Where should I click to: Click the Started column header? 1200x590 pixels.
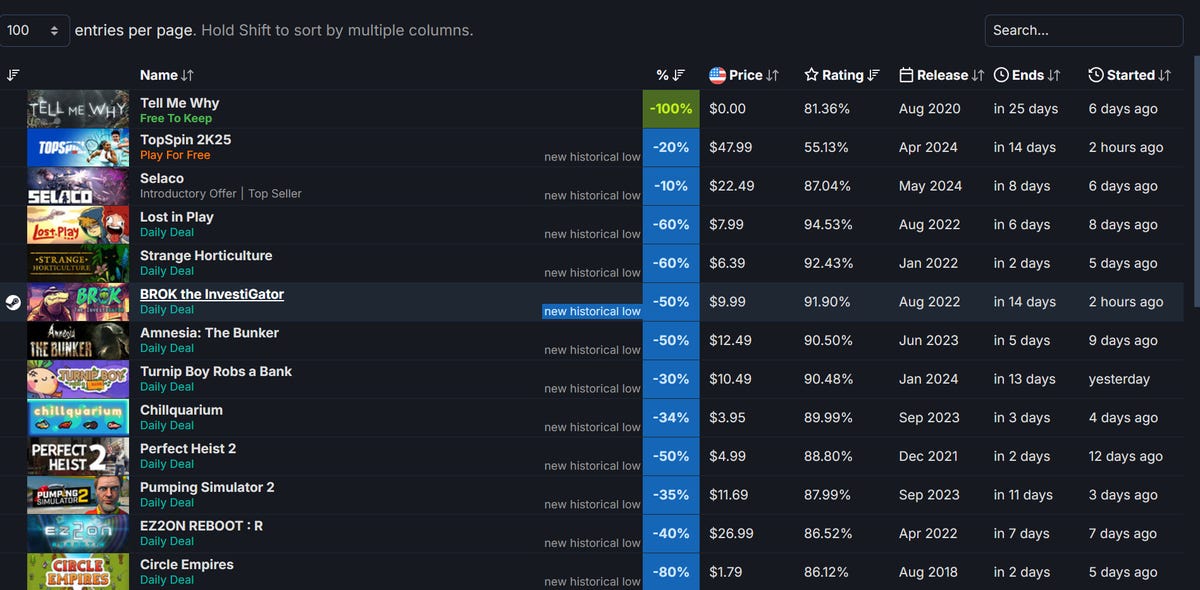[x=1129, y=74]
